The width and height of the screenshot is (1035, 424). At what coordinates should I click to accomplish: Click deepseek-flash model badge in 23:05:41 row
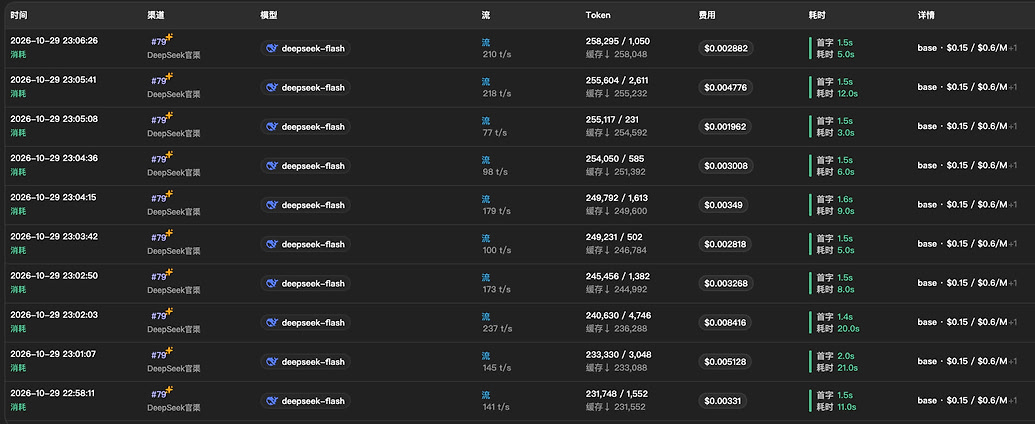(305, 87)
